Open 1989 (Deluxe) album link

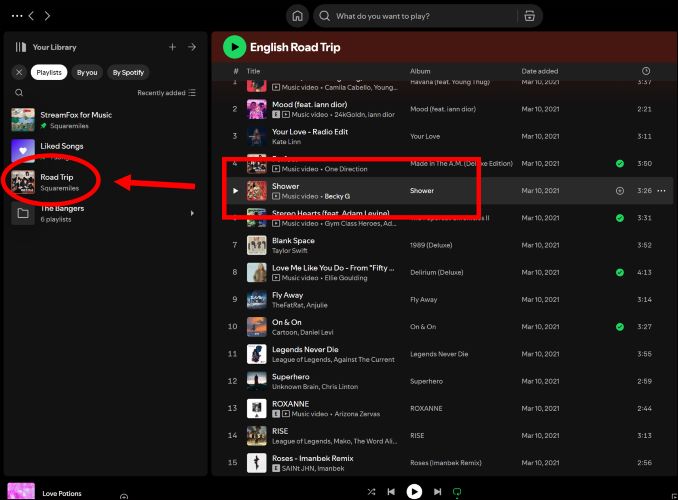pos(431,245)
